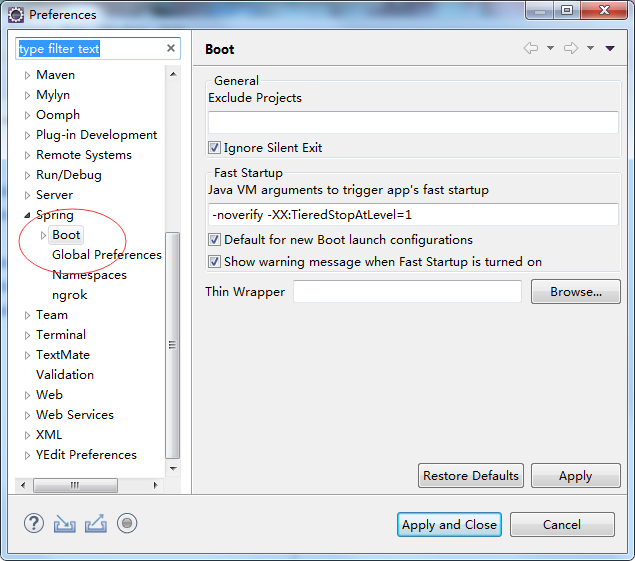Click the tree vertical scrollbar thumb
This screenshot has width=635, height=561.
(172, 345)
